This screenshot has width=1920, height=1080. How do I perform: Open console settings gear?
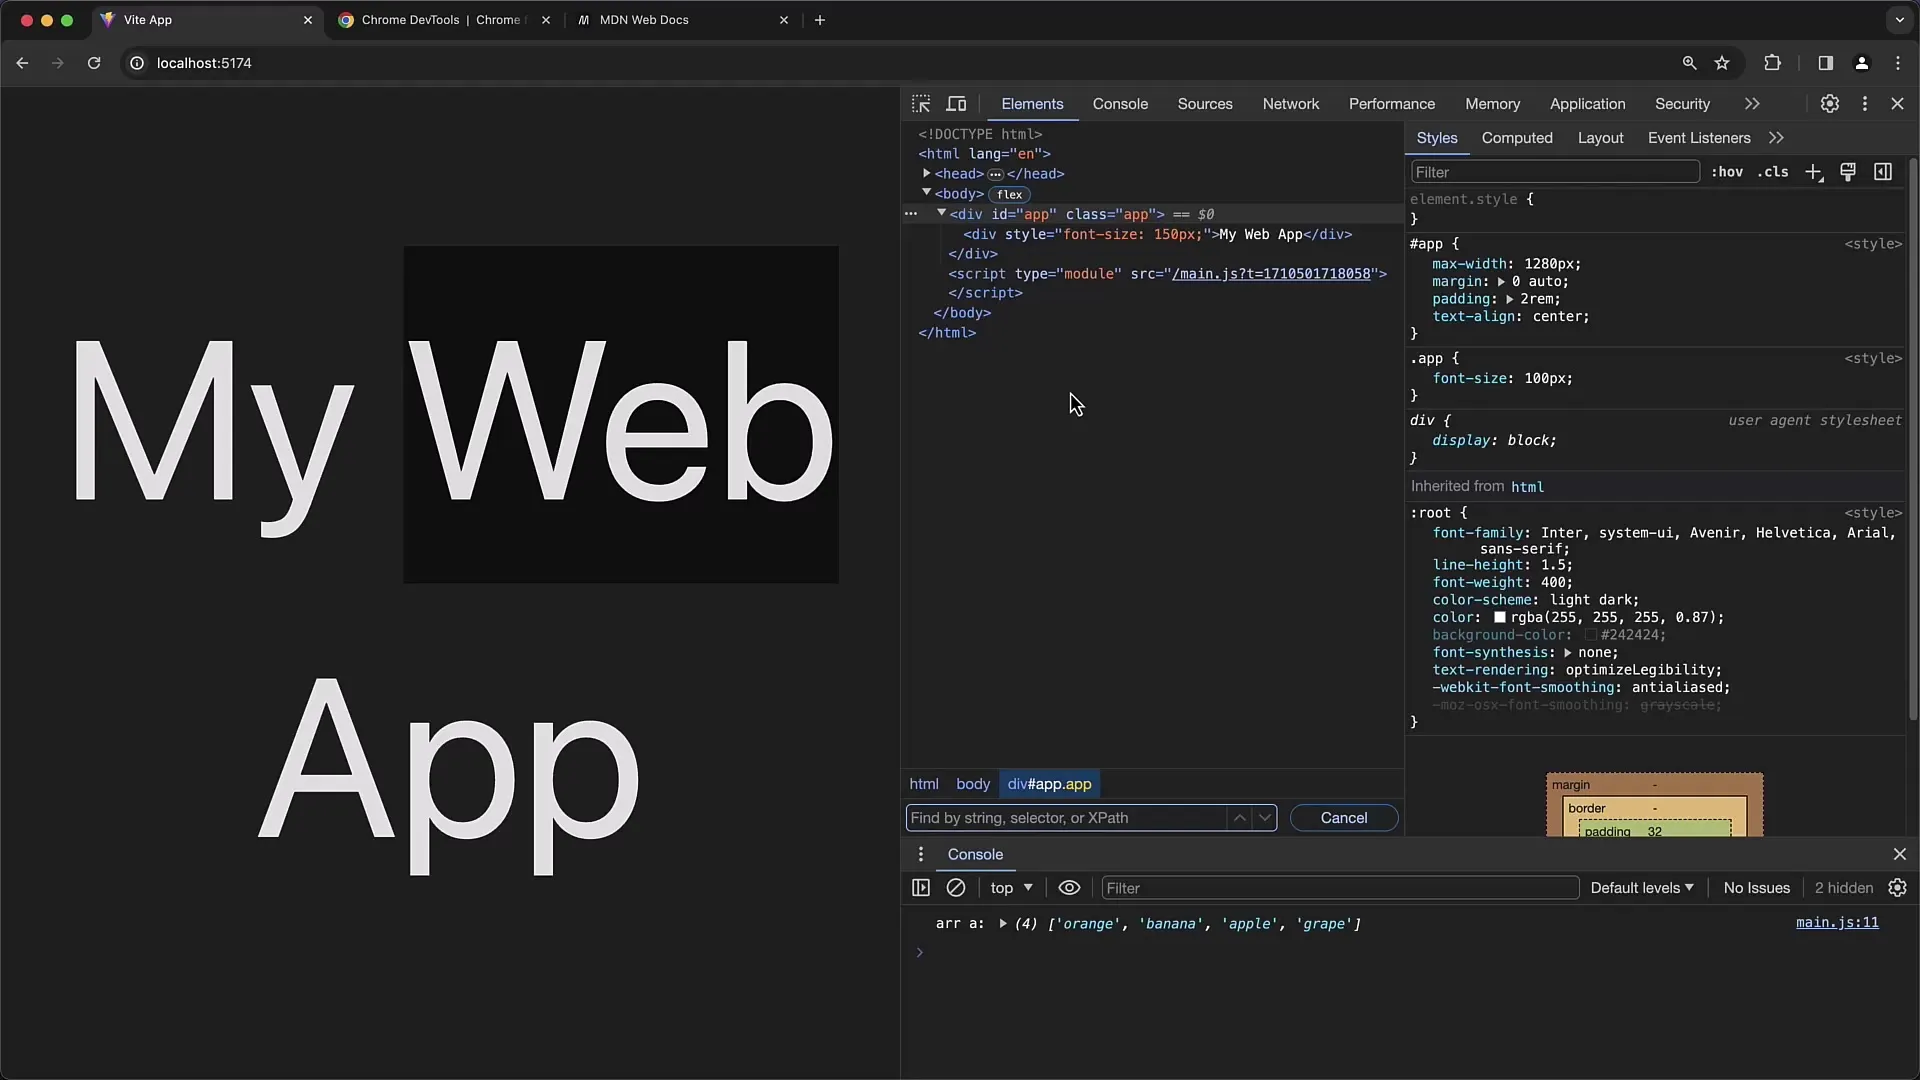coord(1897,888)
